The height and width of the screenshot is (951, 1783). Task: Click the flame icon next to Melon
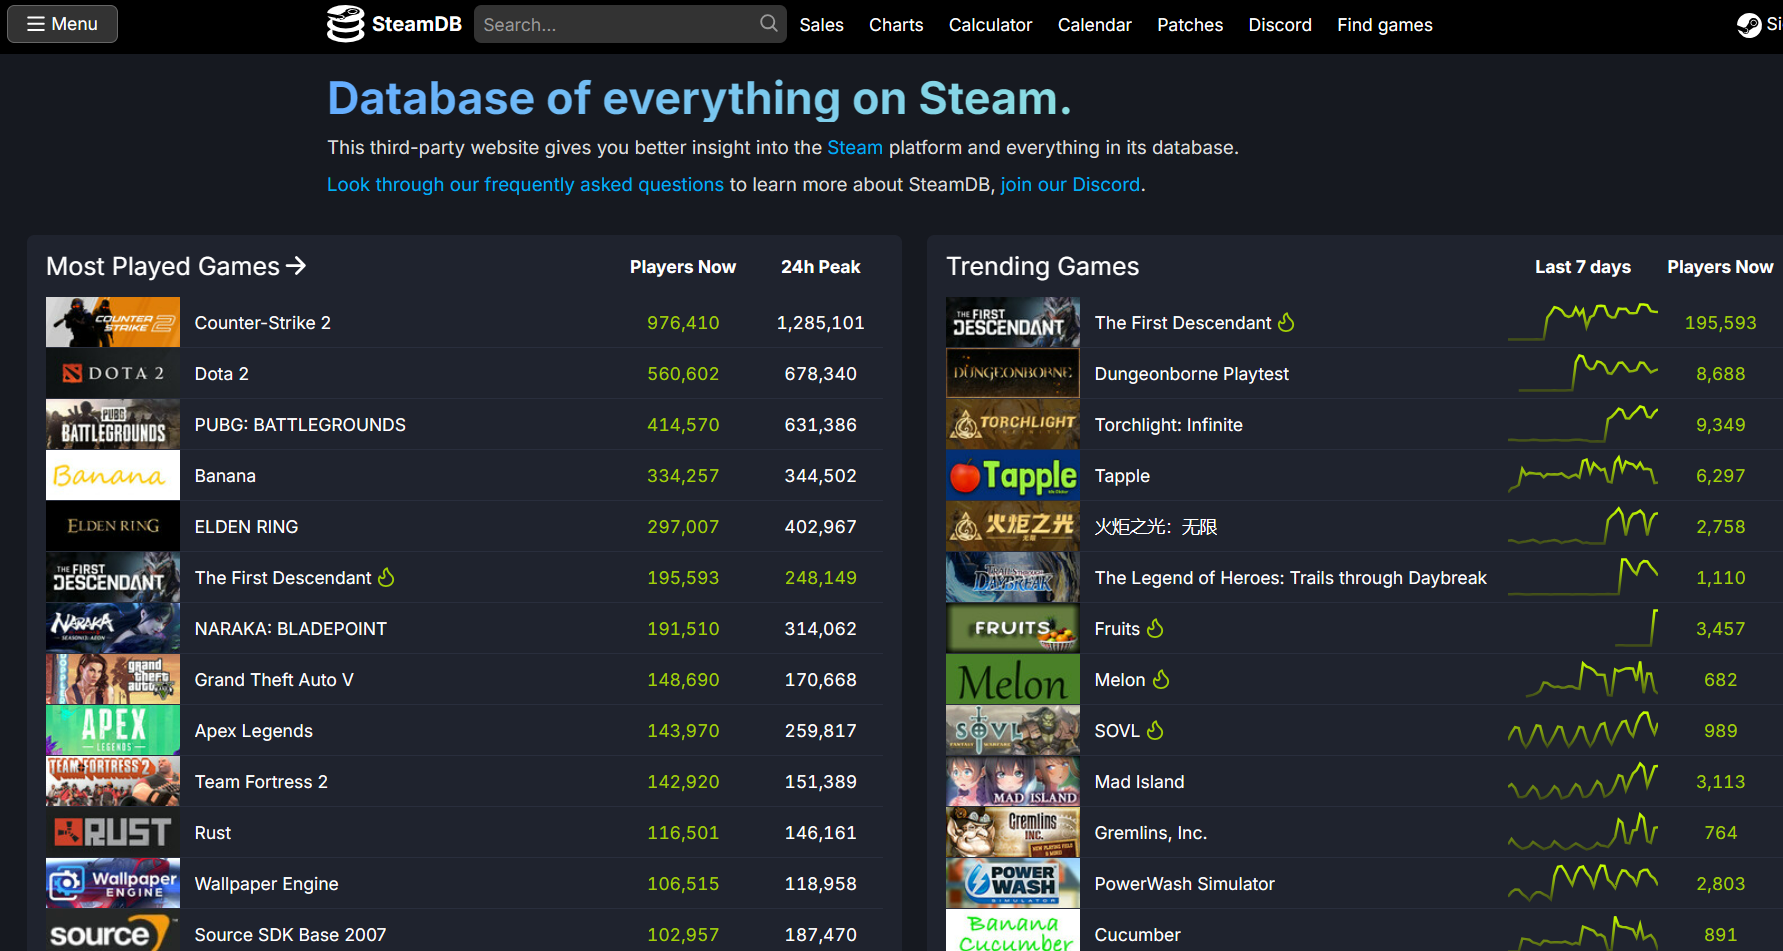(x=1161, y=679)
